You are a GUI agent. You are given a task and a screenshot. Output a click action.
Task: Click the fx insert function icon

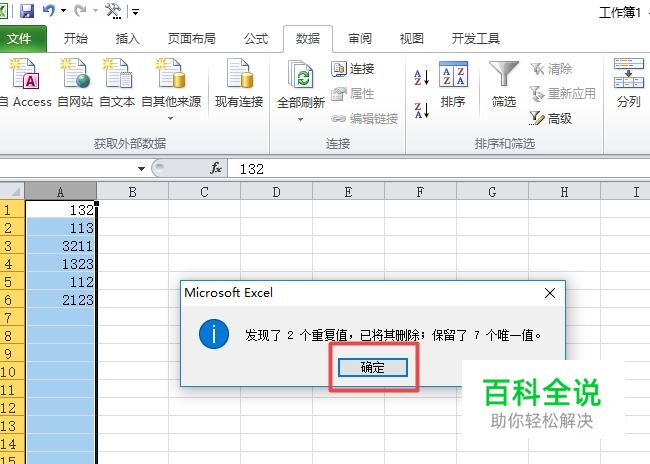point(216,168)
